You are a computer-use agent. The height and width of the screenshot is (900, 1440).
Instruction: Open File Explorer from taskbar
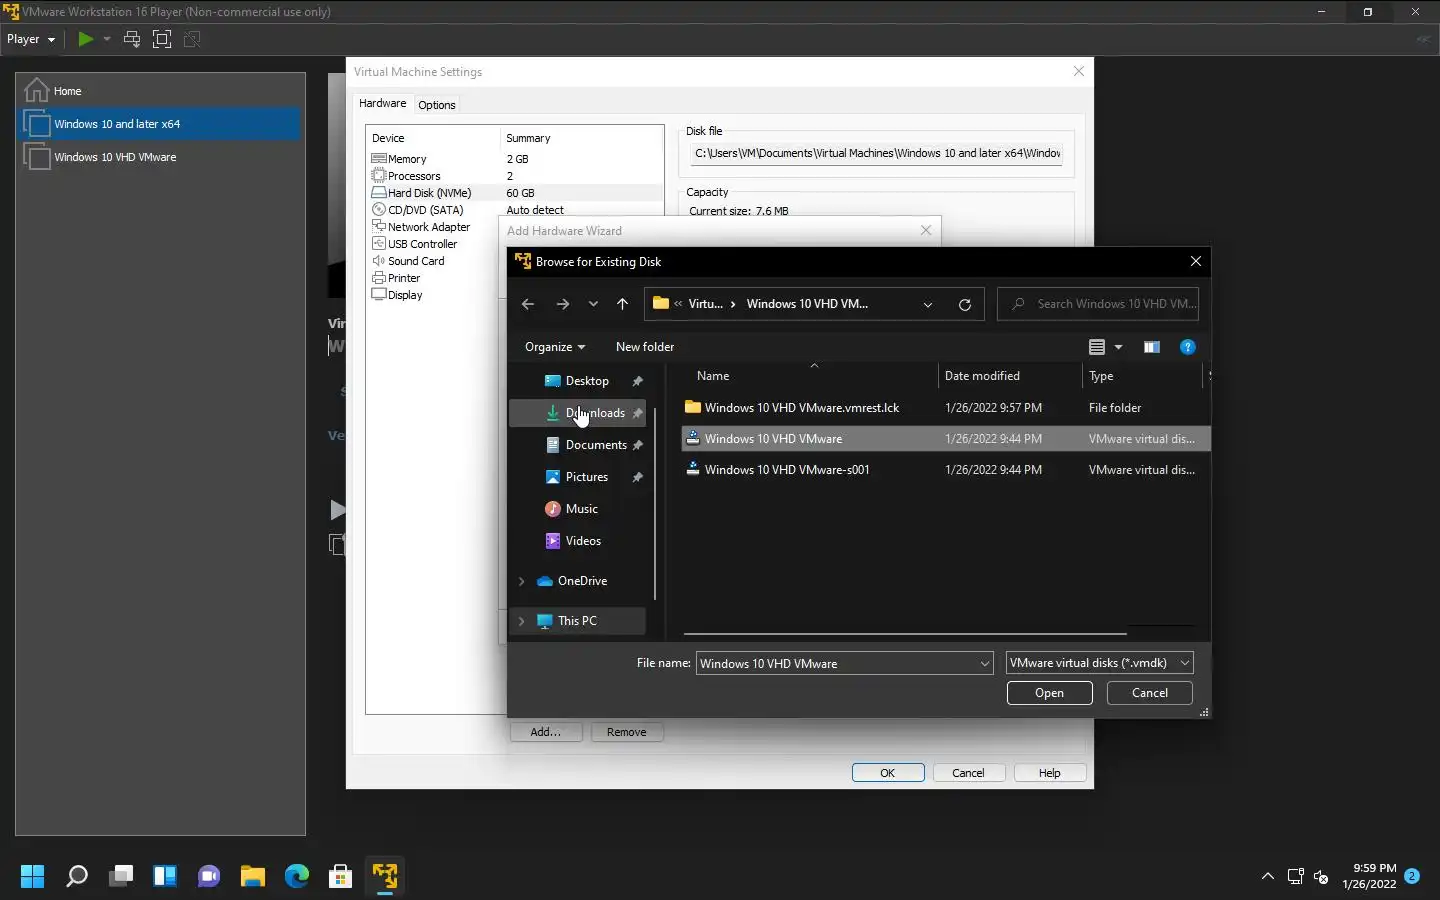point(253,877)
